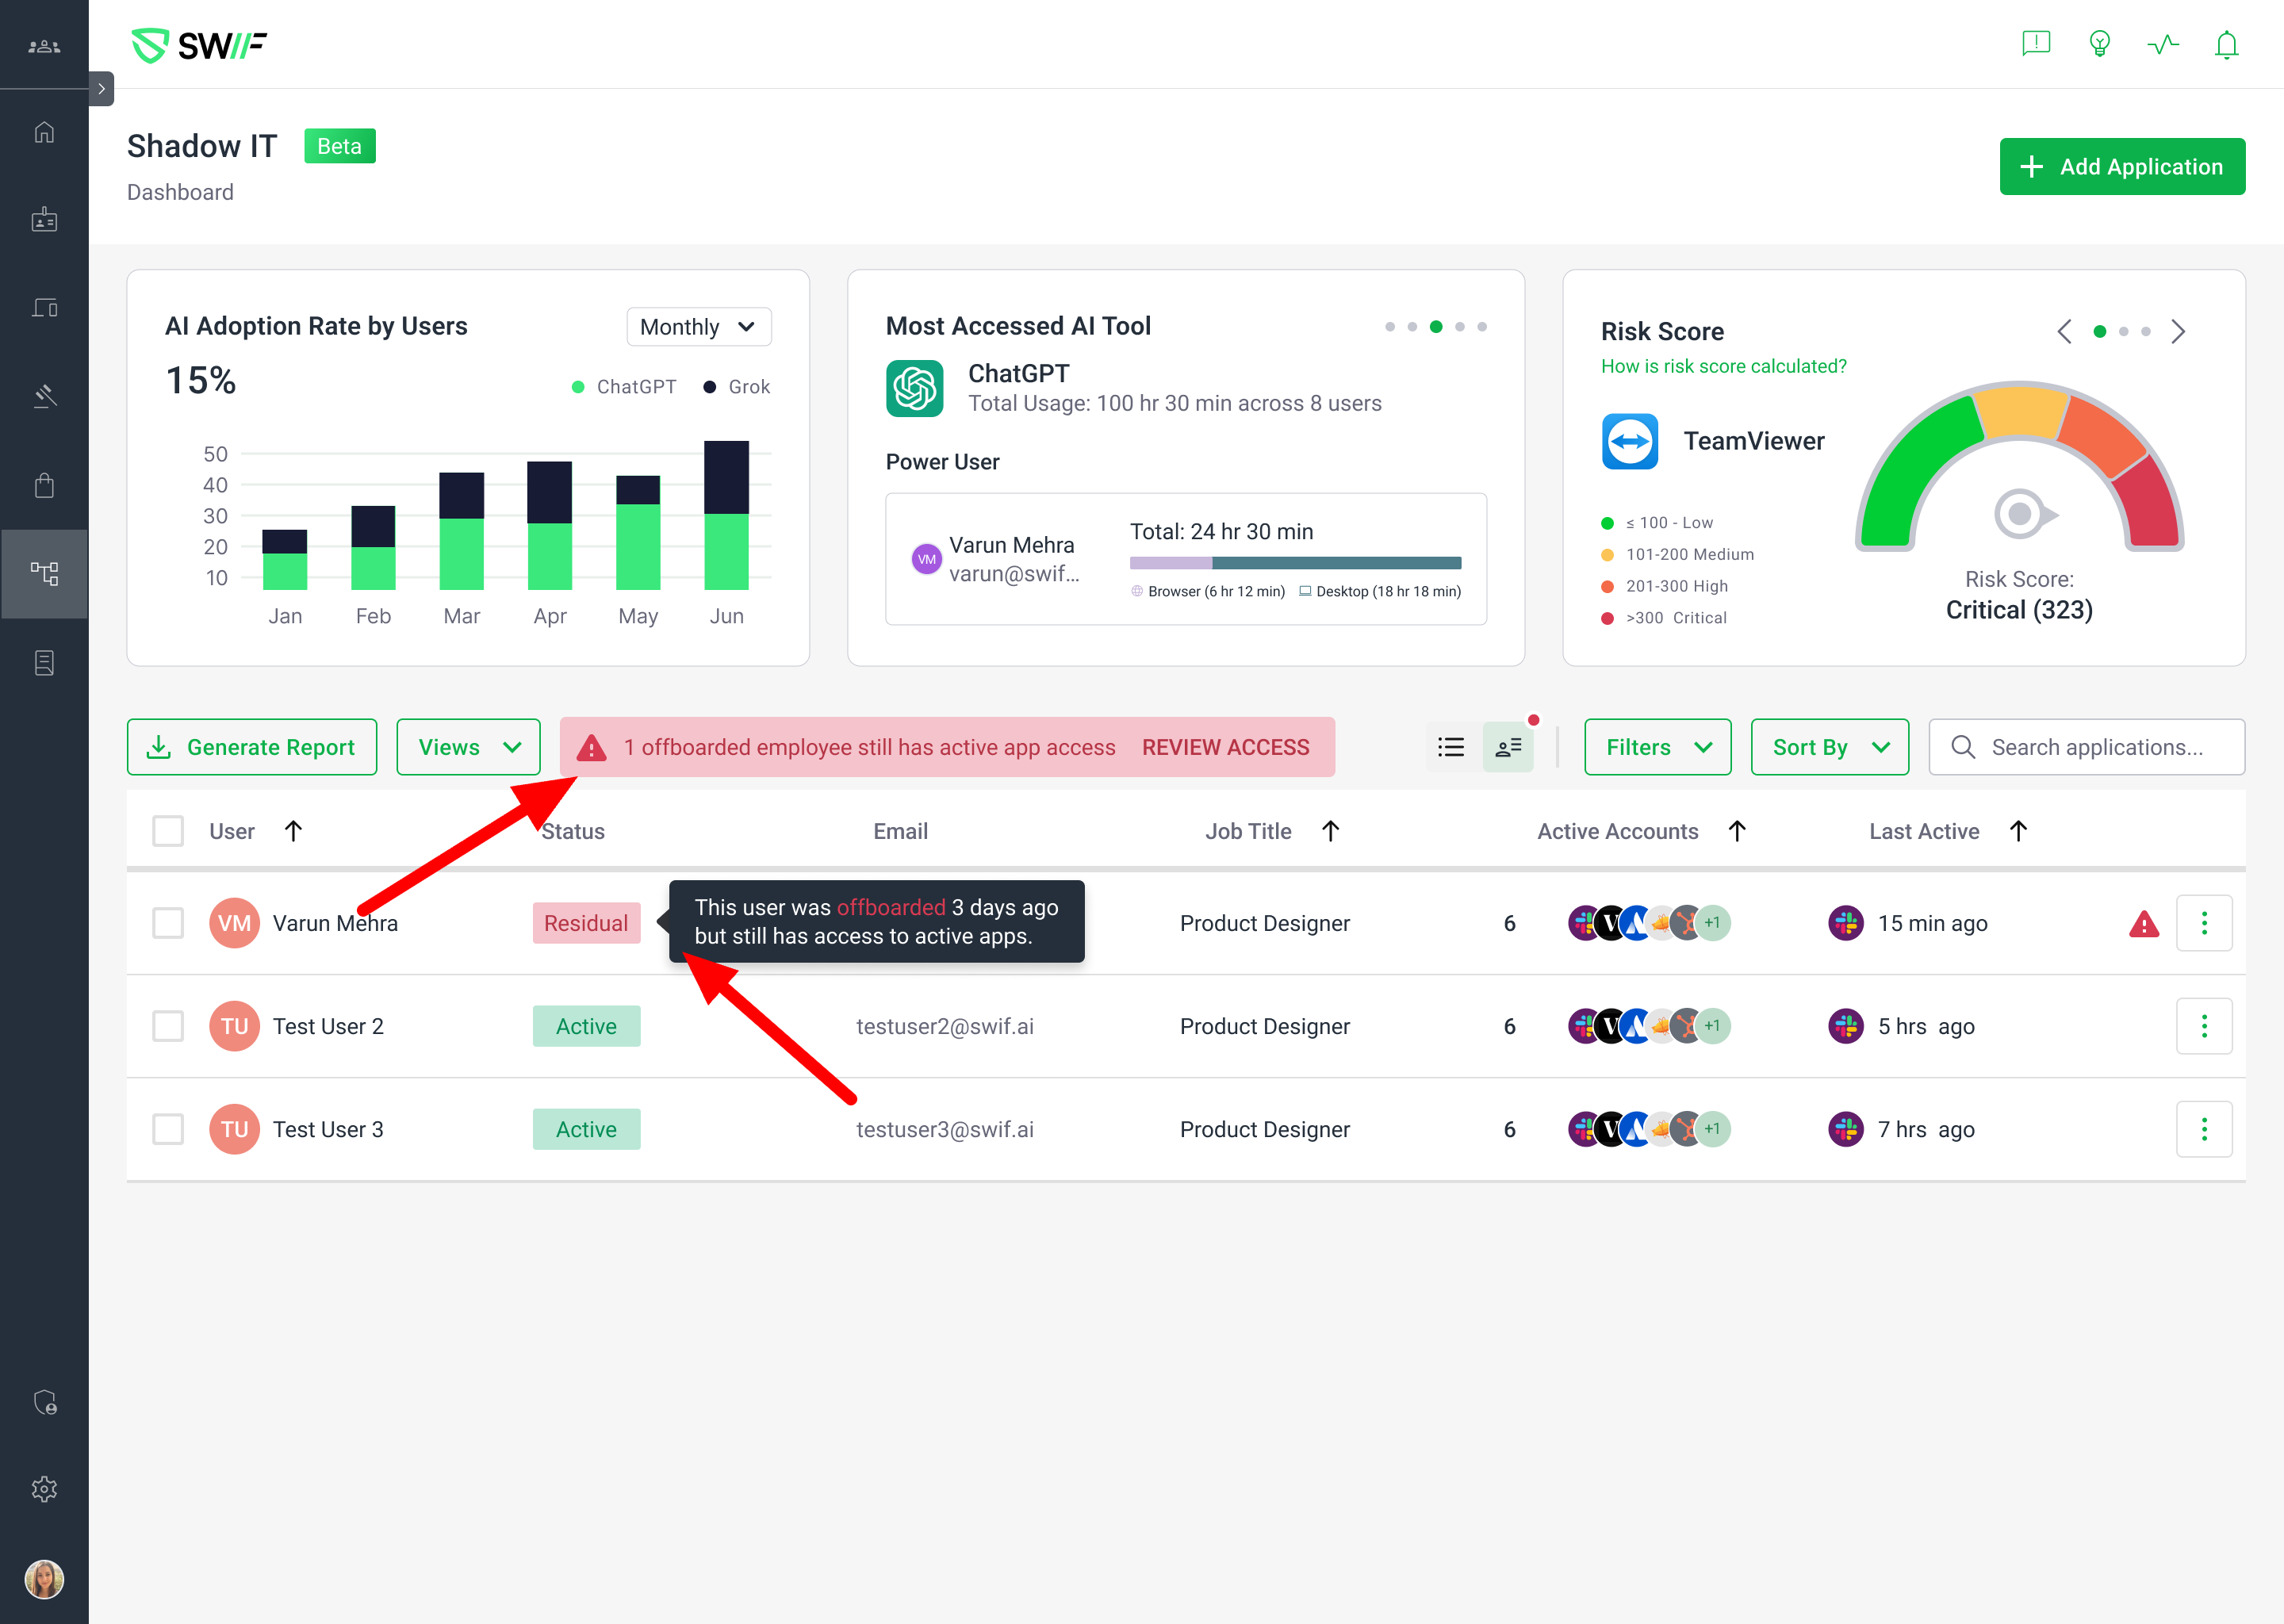Click the activity pulse icon in header
This screenshot has height=1624, width=2284.
2162,45
